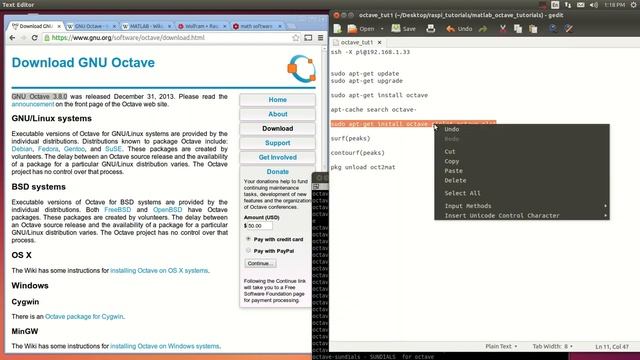Click the Paste clipboard icon in gedit
This screenshot has width=640, height=360.
click(x=533, y=29)
